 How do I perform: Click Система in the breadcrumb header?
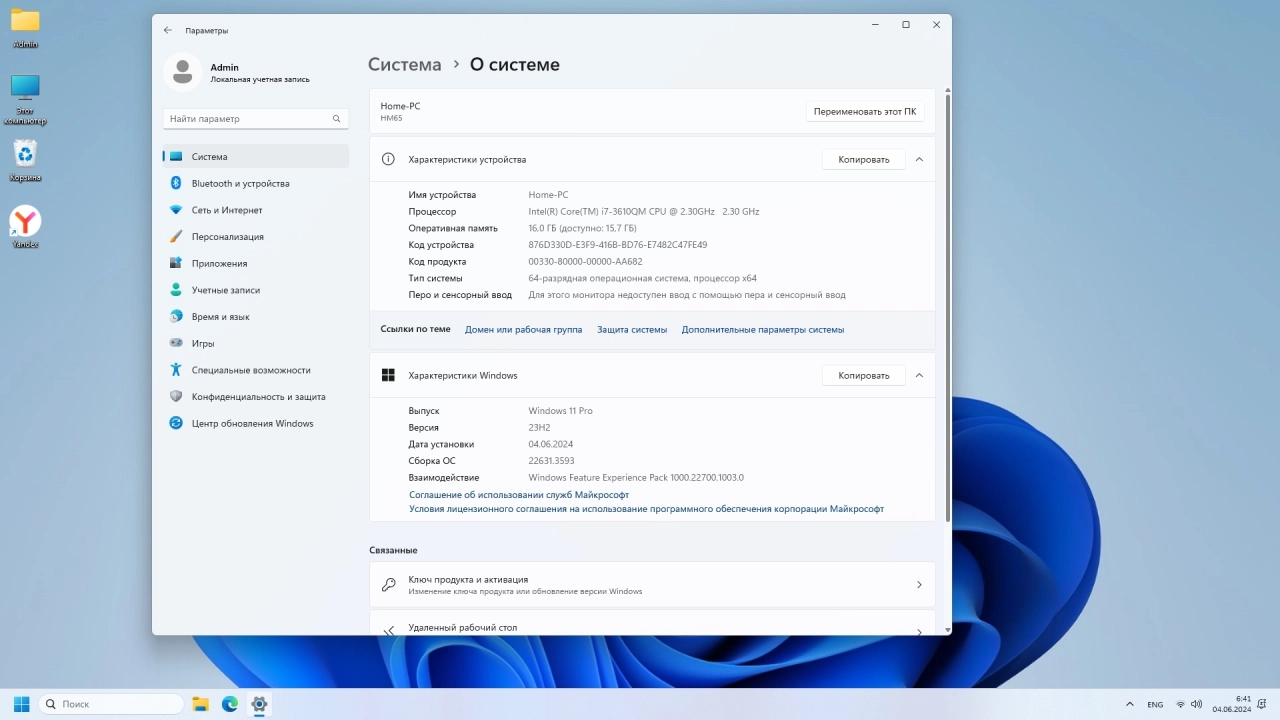(404, 64)
